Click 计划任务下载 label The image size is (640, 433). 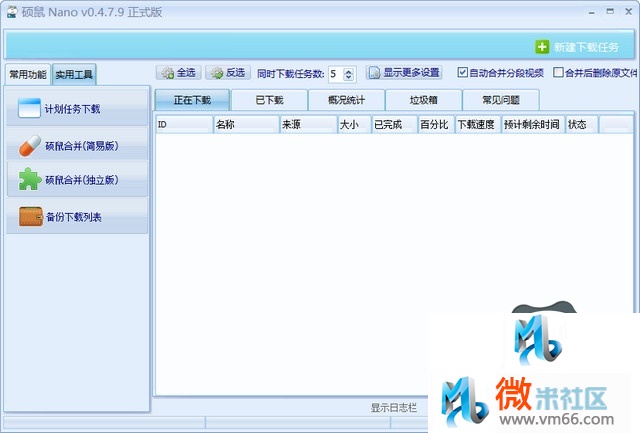click(x=72, y=109)
